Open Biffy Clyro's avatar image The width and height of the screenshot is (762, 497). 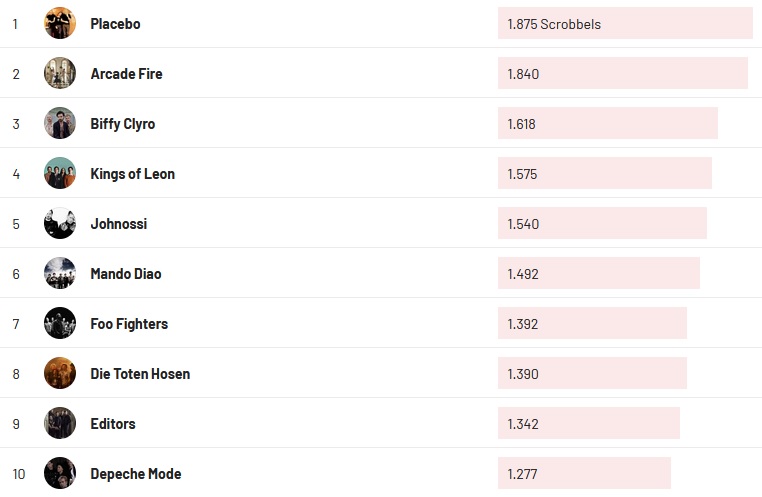click(60, 123)
